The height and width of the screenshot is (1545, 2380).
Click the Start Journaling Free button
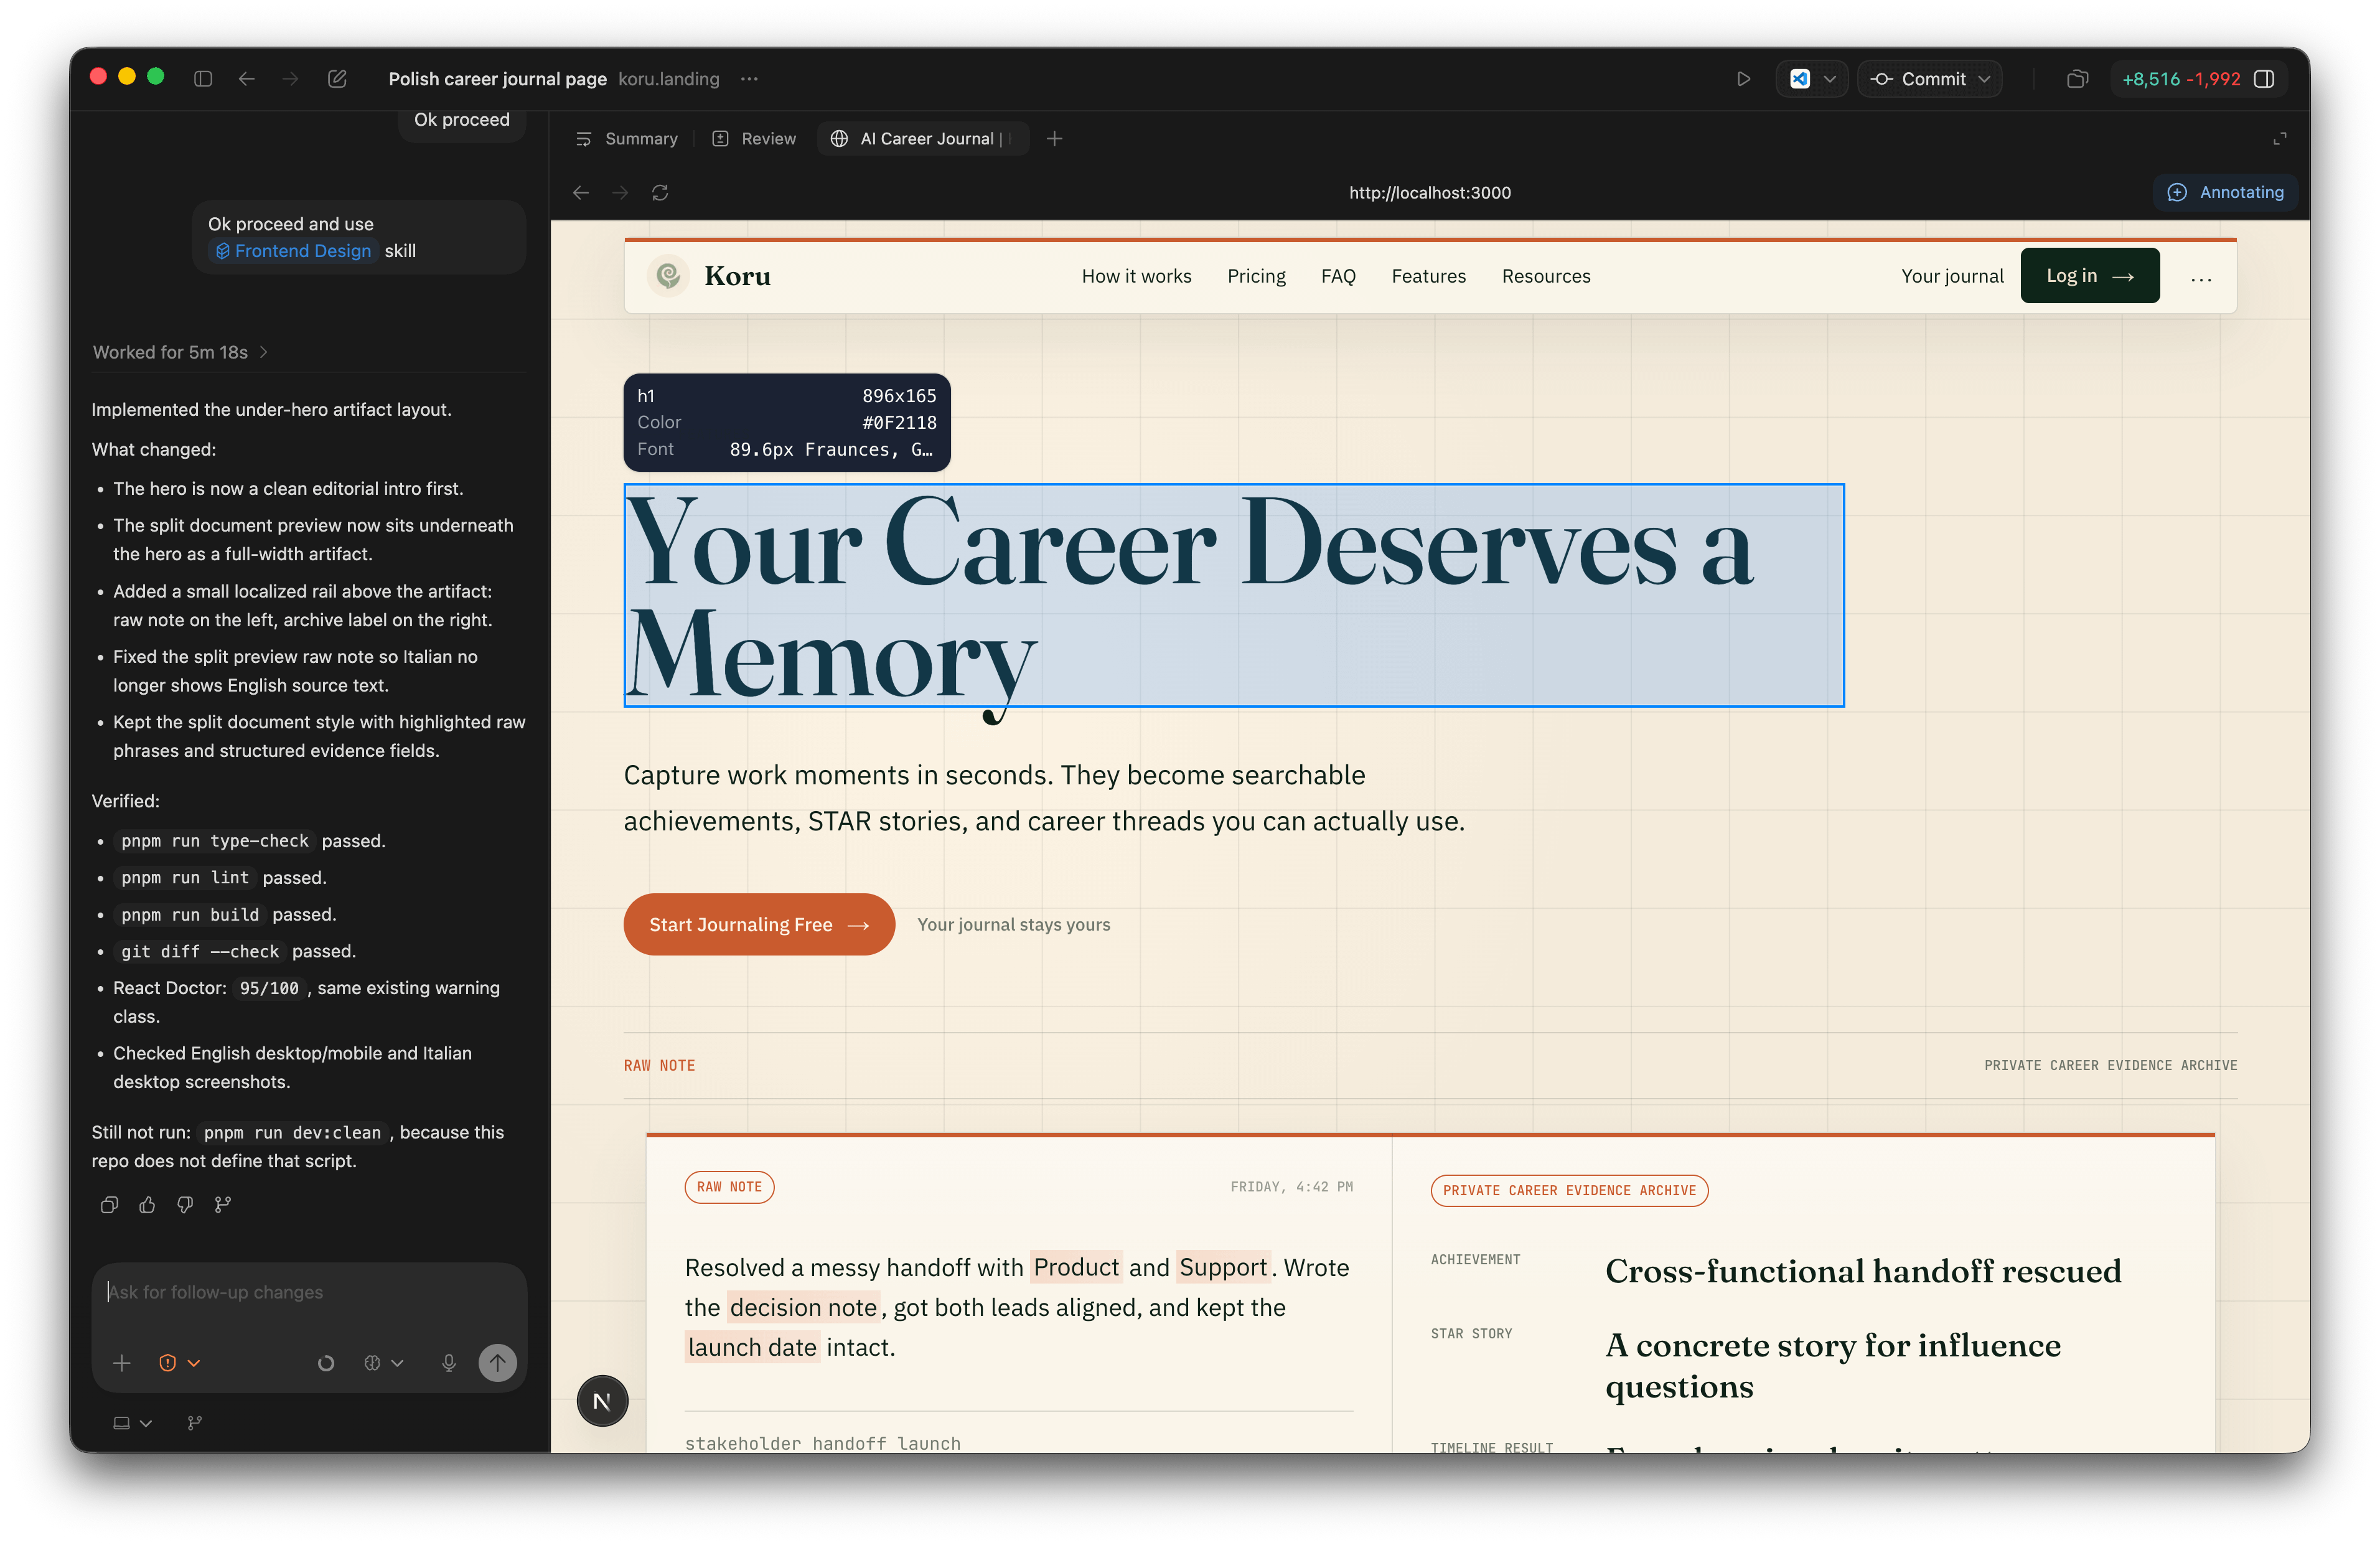759,924
